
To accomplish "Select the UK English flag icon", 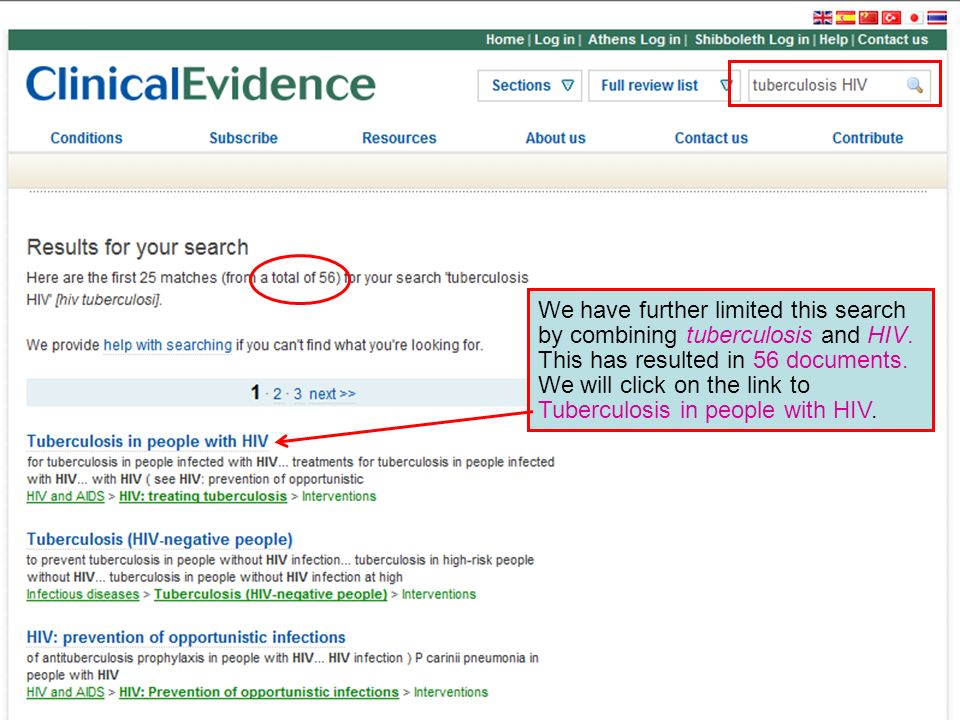I will pos(822,18).
